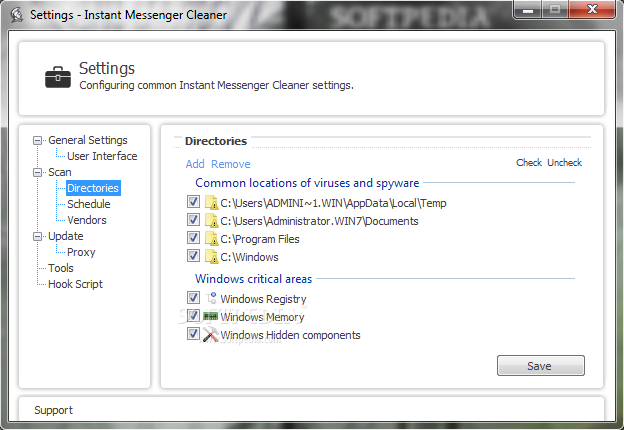The image size is (624, 430).
Task: Click the Windows Registry icon
Action: click(211, 298)
